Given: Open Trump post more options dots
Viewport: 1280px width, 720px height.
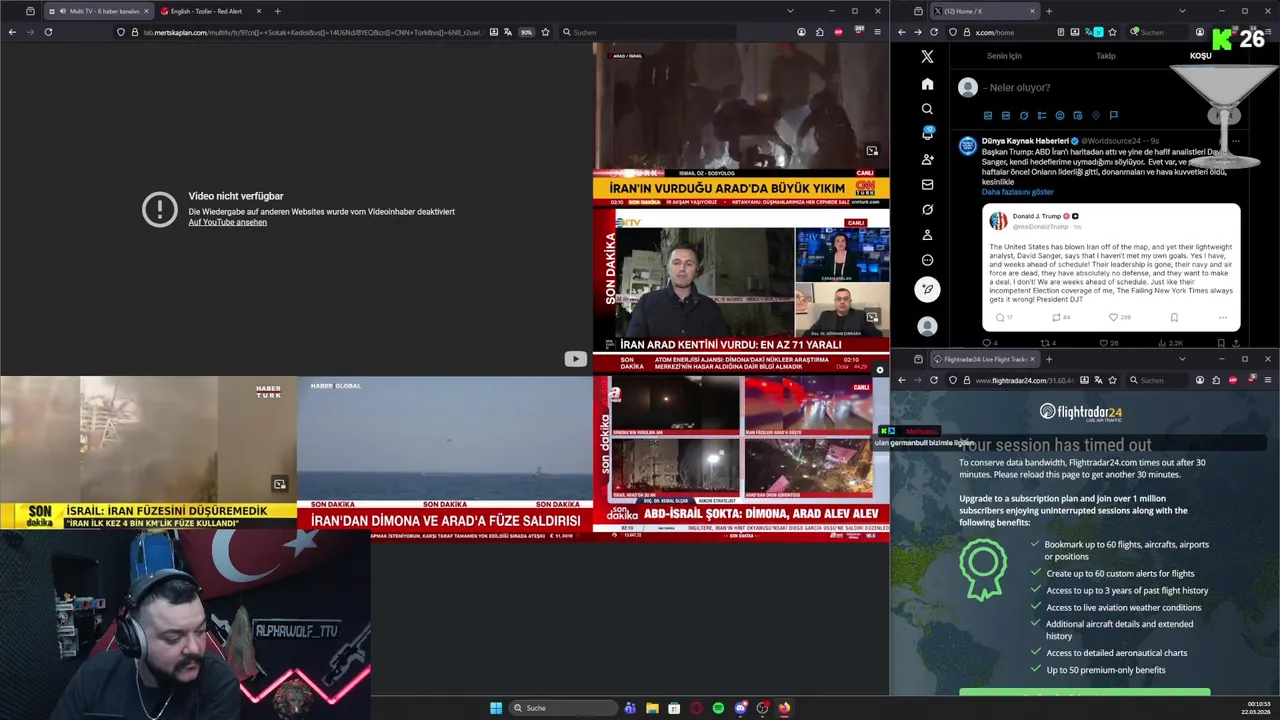Looking at the screenshot, I should [1222, 317].
